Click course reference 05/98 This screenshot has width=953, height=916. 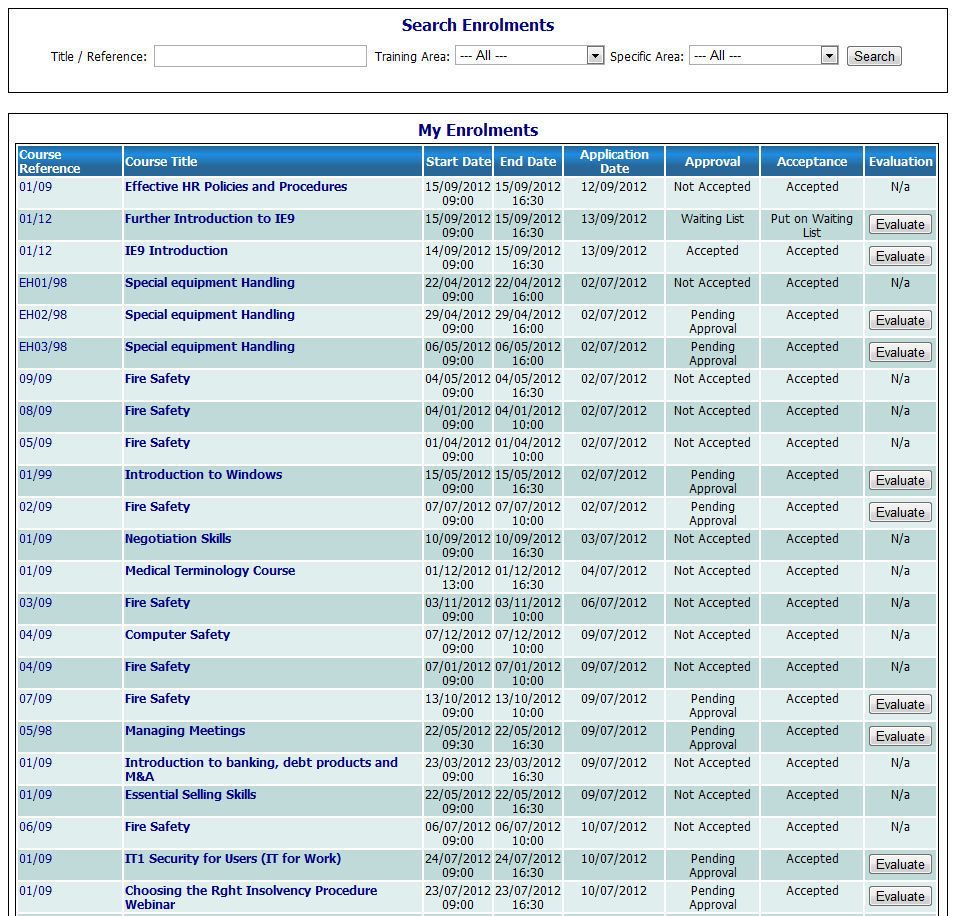coord(35,731)
